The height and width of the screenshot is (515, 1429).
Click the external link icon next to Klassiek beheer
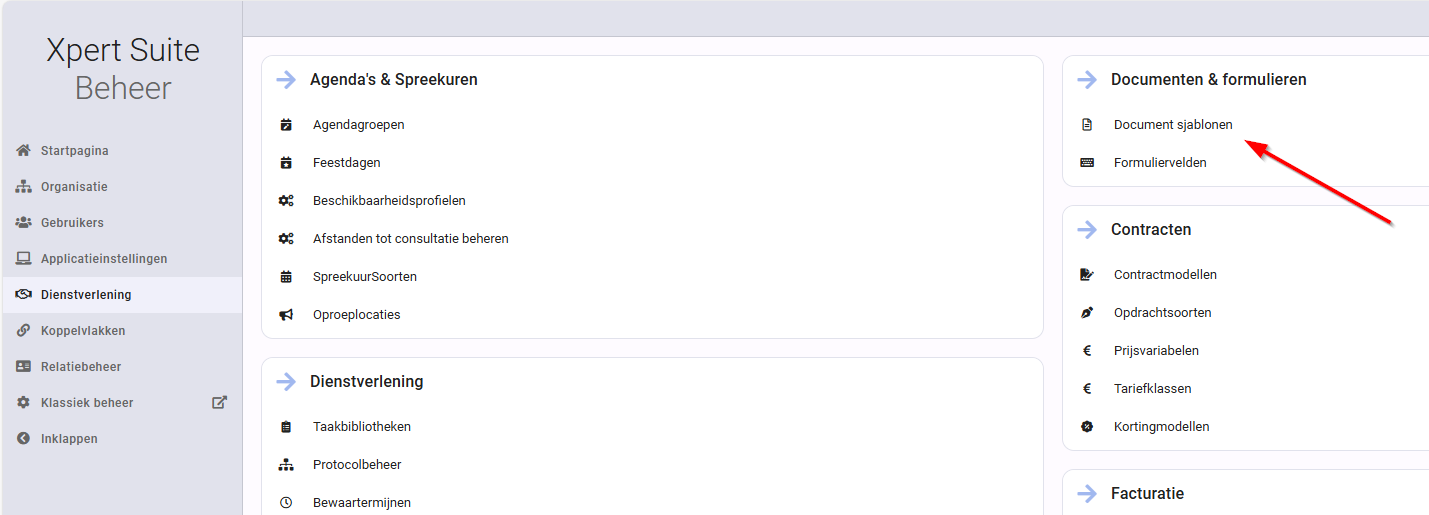pyautogui.click(x=220, y=402)
